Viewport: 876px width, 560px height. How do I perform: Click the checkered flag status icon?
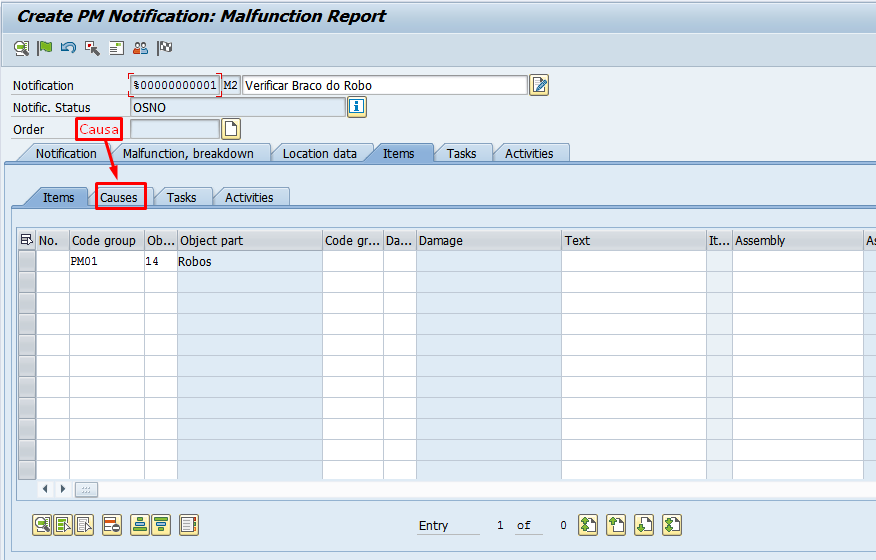(x=164, y=48)
